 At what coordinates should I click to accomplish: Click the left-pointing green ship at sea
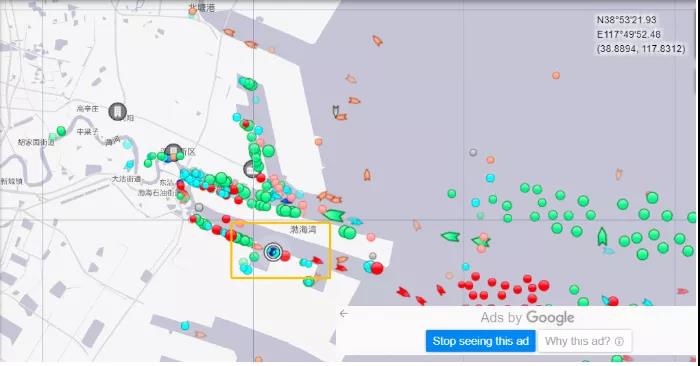[x=450, y=236]
